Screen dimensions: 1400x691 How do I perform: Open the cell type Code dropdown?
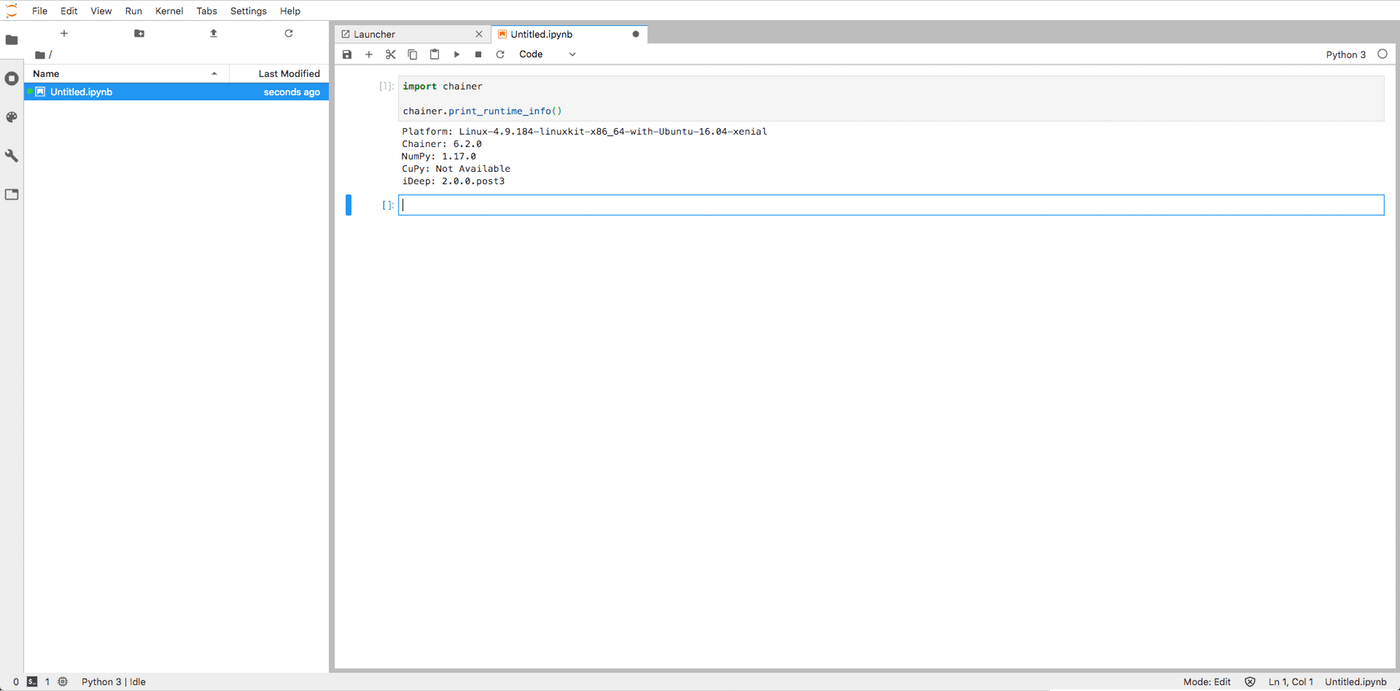click(547, 54)
